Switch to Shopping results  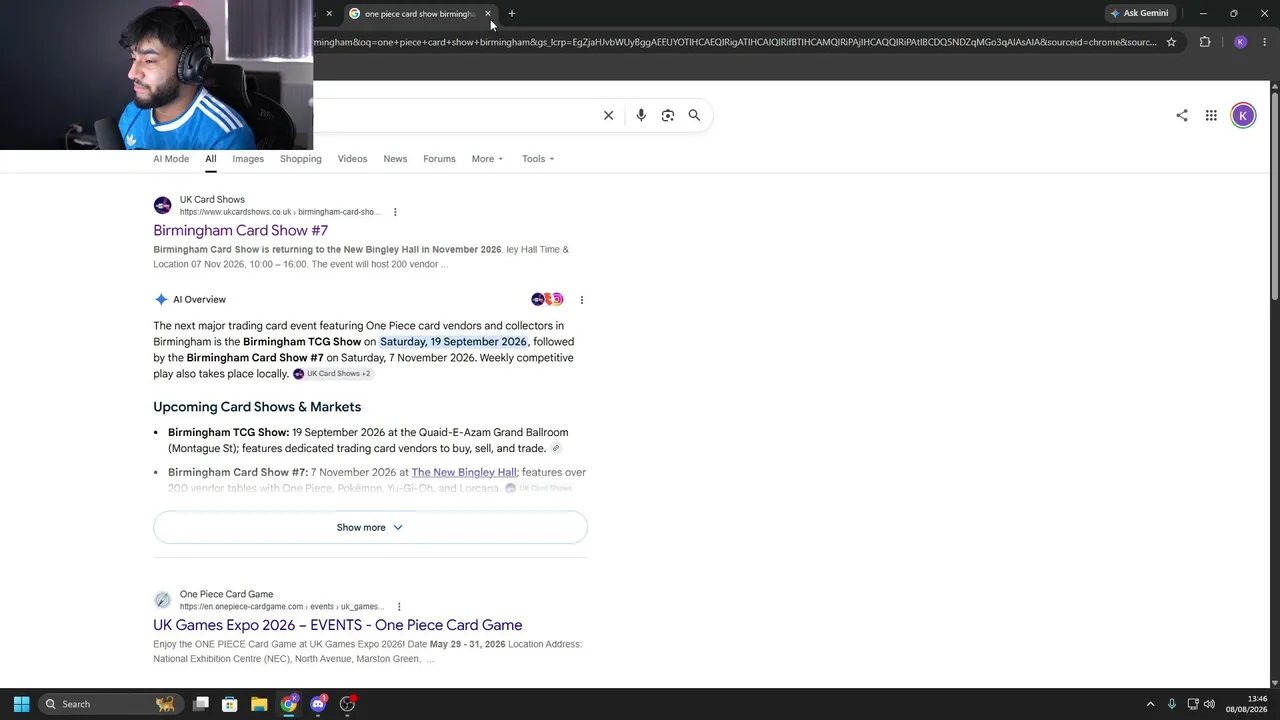pos(301,159)
